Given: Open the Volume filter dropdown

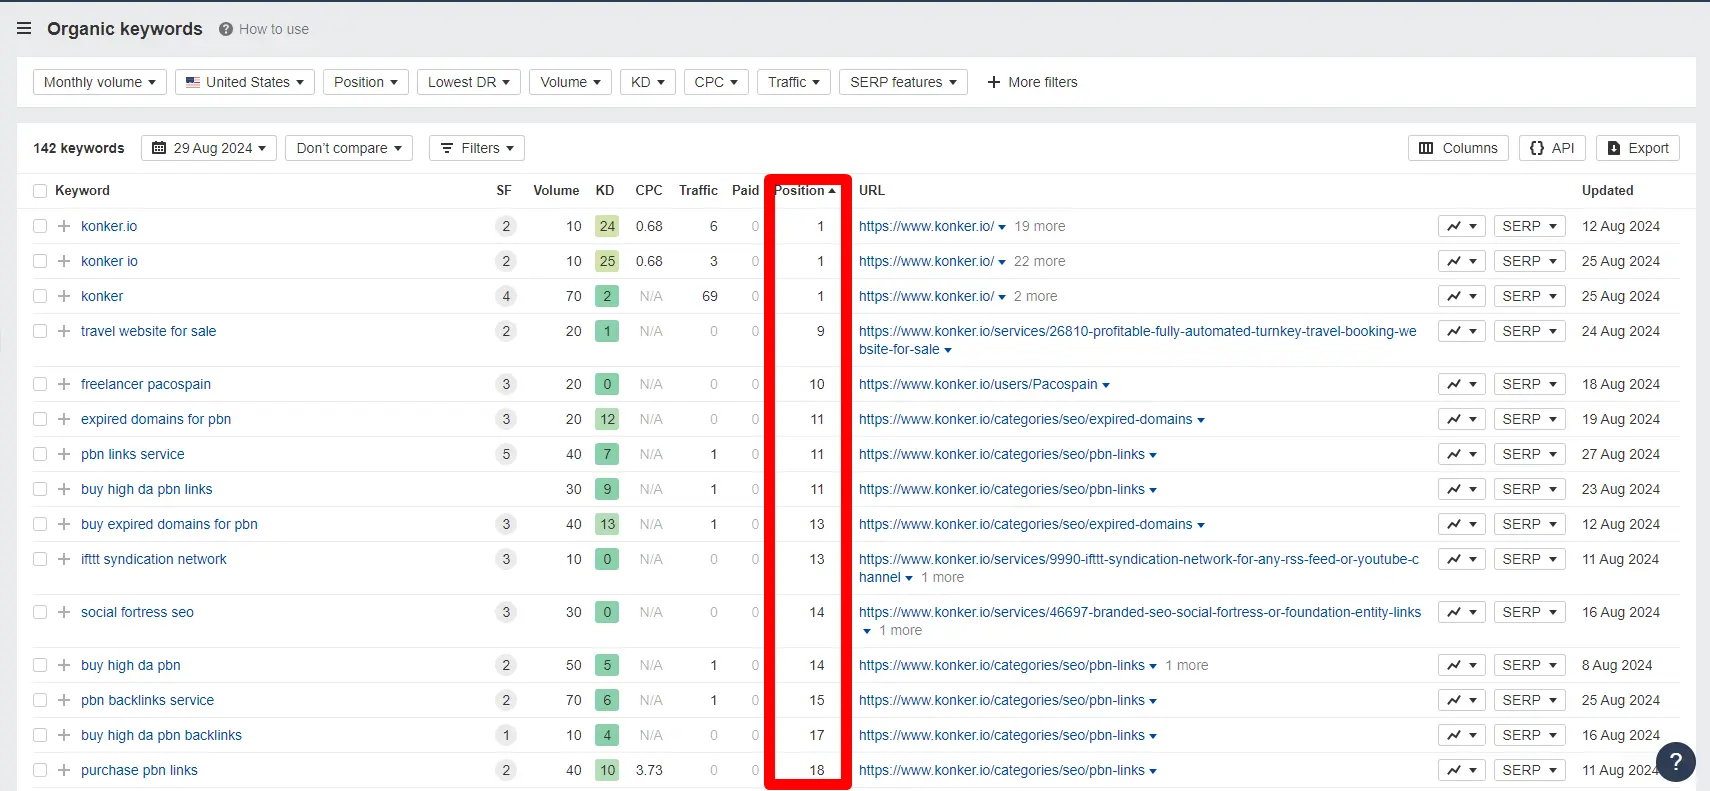Looking at the screenshot, I should [x=571, y=82].
